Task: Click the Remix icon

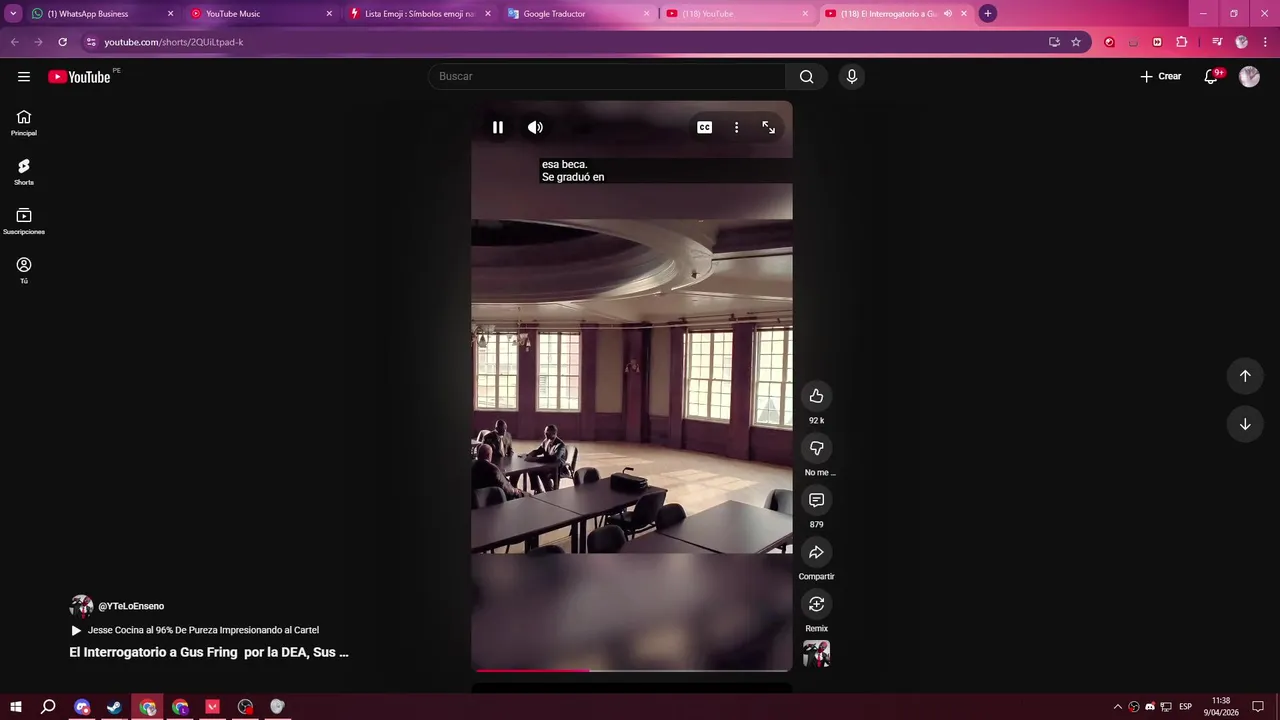Action: point(817,604)
